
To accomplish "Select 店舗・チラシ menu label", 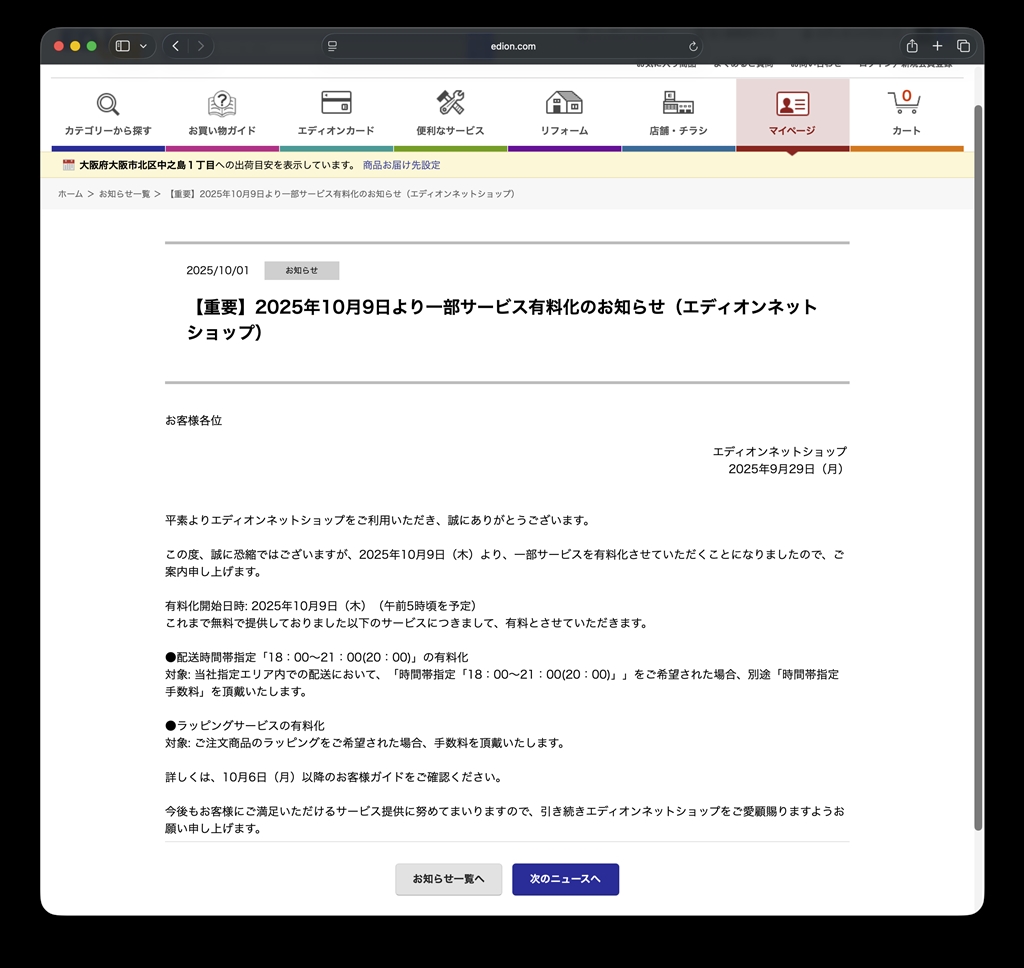I will 678,131.
